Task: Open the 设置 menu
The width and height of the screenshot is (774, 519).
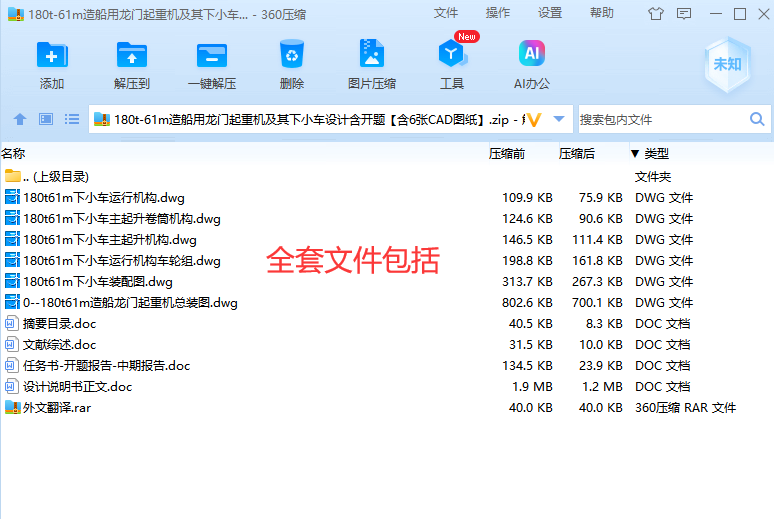Action: (550, 13)
